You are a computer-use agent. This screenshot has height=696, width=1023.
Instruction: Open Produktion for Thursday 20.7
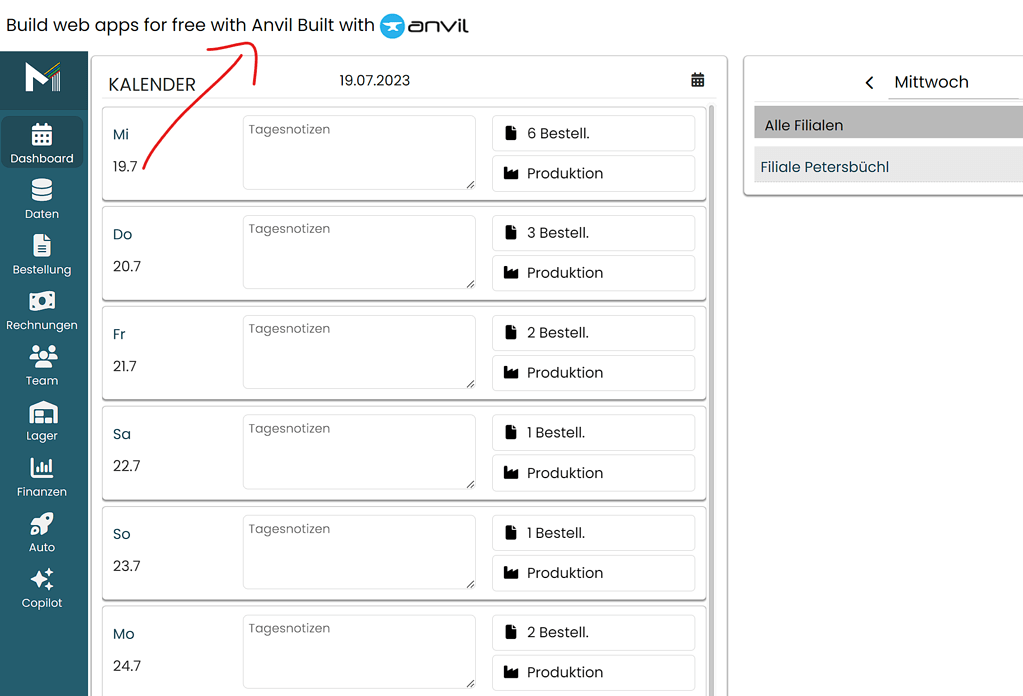pyautogui.click(x=593, y=272)
